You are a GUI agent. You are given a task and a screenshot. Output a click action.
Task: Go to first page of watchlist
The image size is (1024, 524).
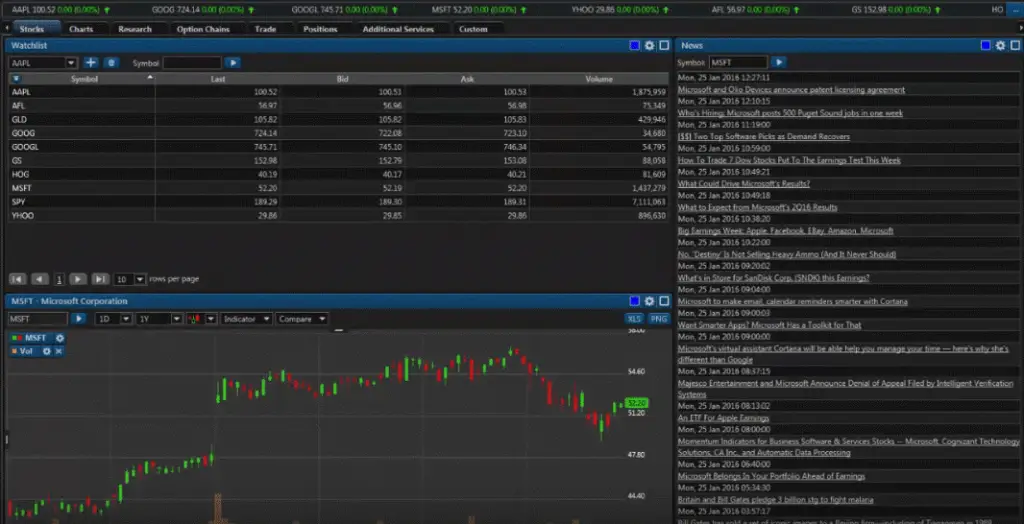18,279
